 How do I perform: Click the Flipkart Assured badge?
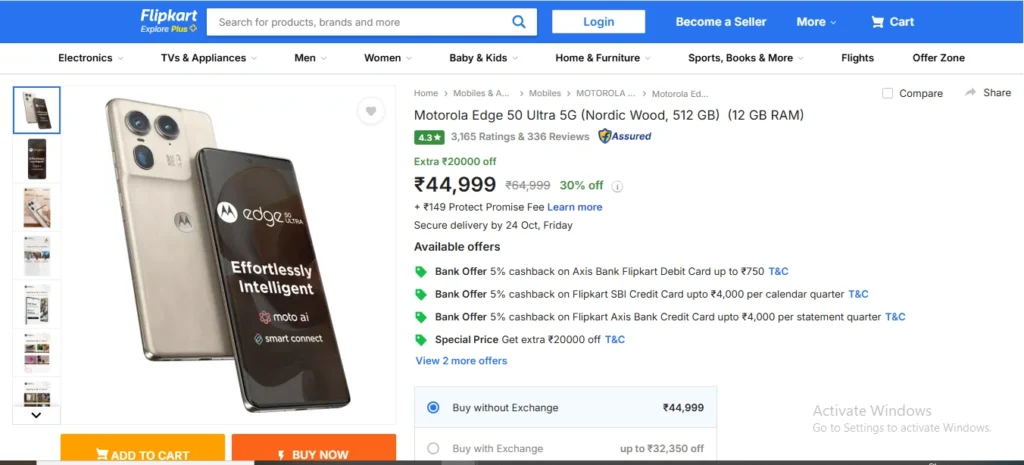[625, 136]
